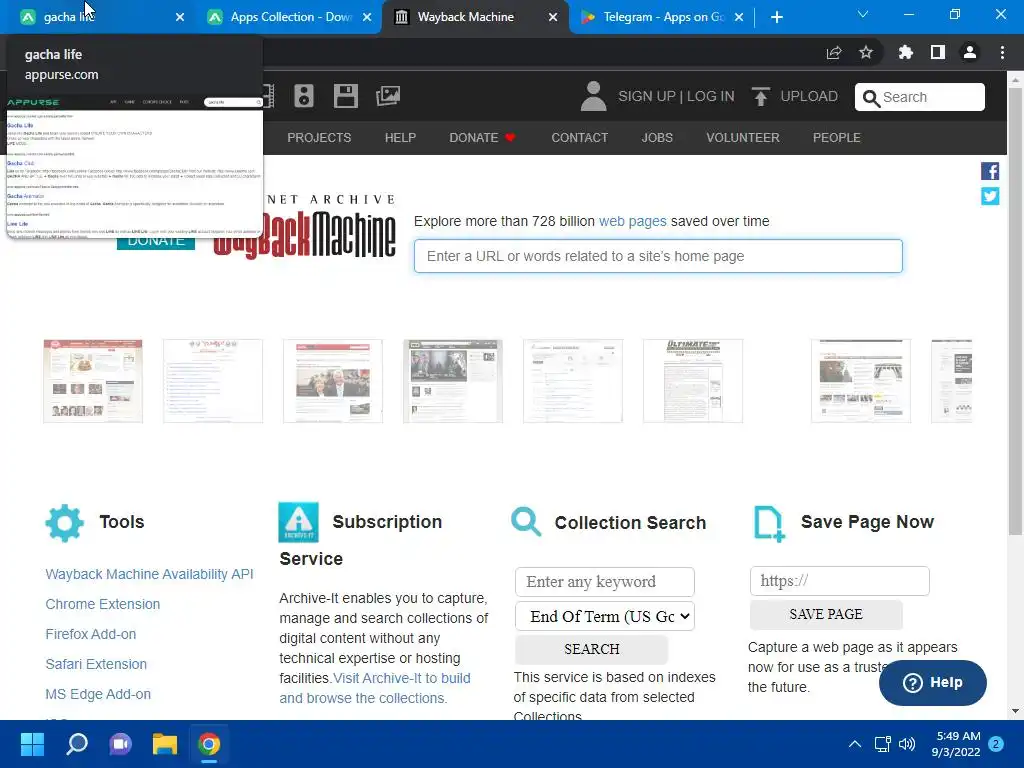Focus the Wayback URL input field

[658, 256]
